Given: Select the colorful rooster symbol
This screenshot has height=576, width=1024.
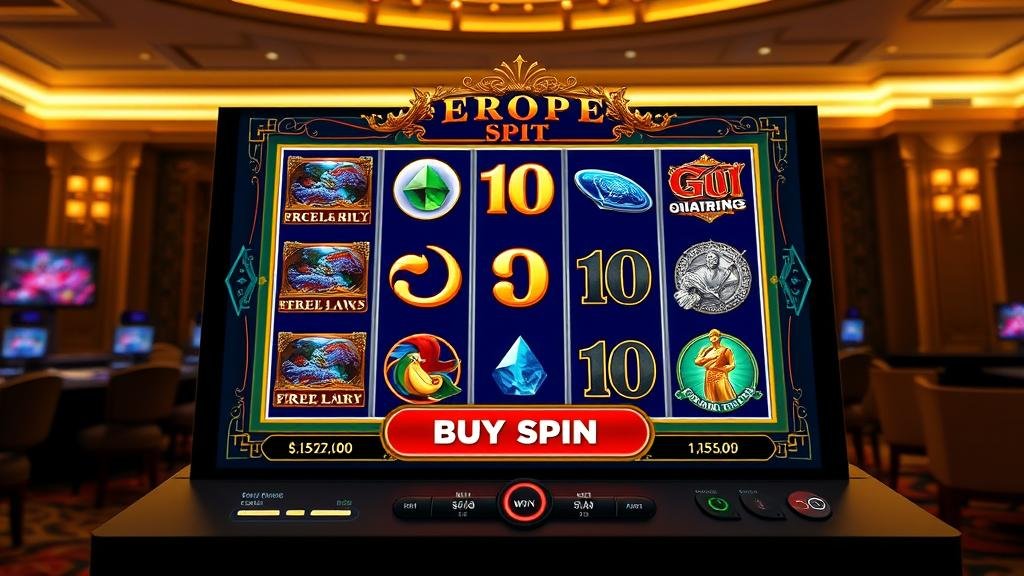Looking at the screenshot, I should pos(423,369).
